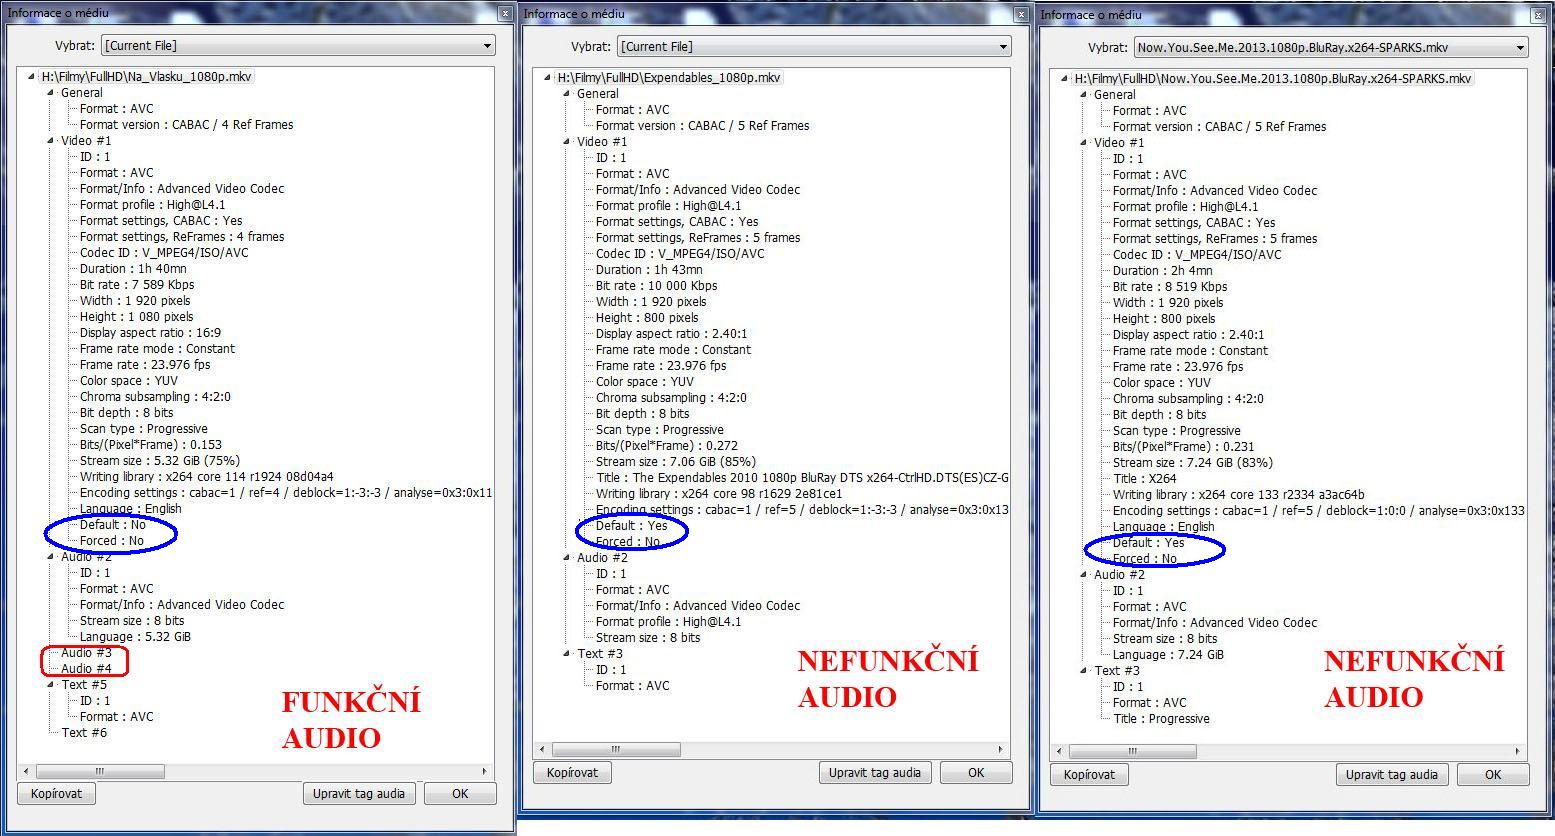Click right scroll arrow in Expendables window
1555x836 pixels.
1000,749
